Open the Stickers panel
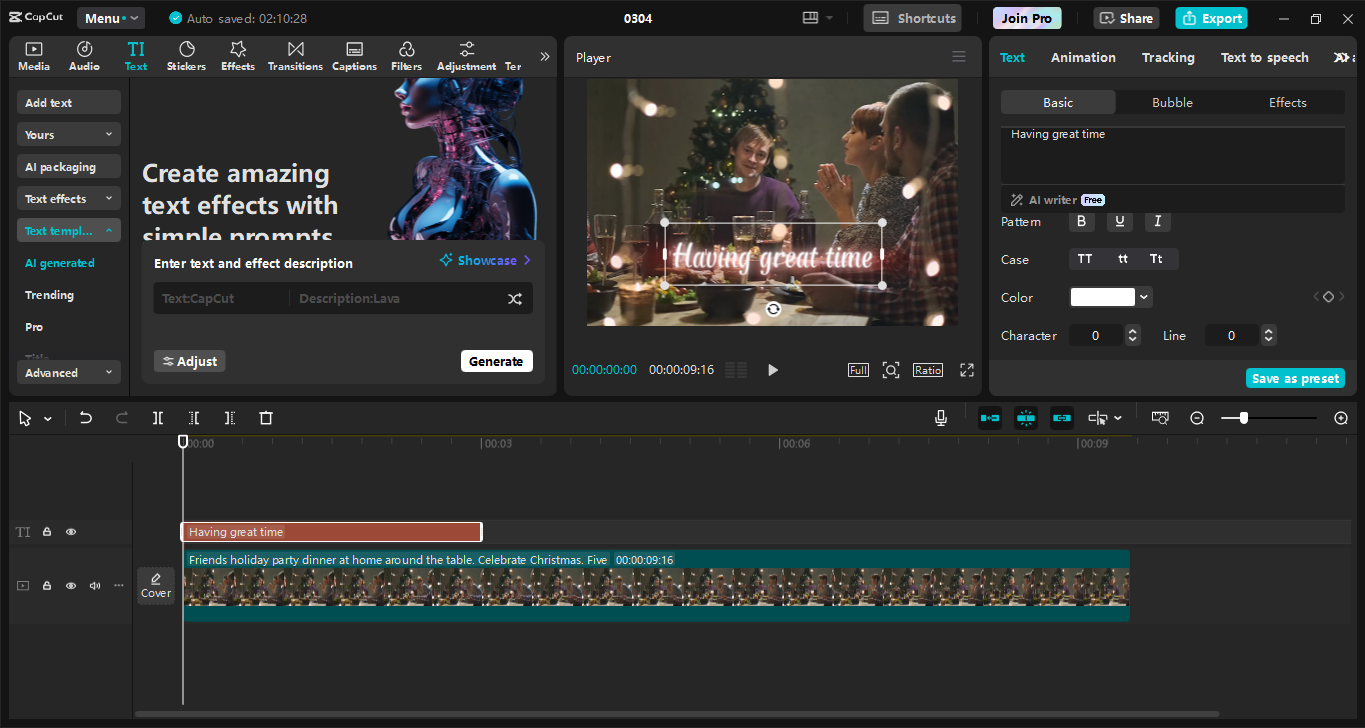The height and width of the screenshot is (728, 1365). point(186,56)
